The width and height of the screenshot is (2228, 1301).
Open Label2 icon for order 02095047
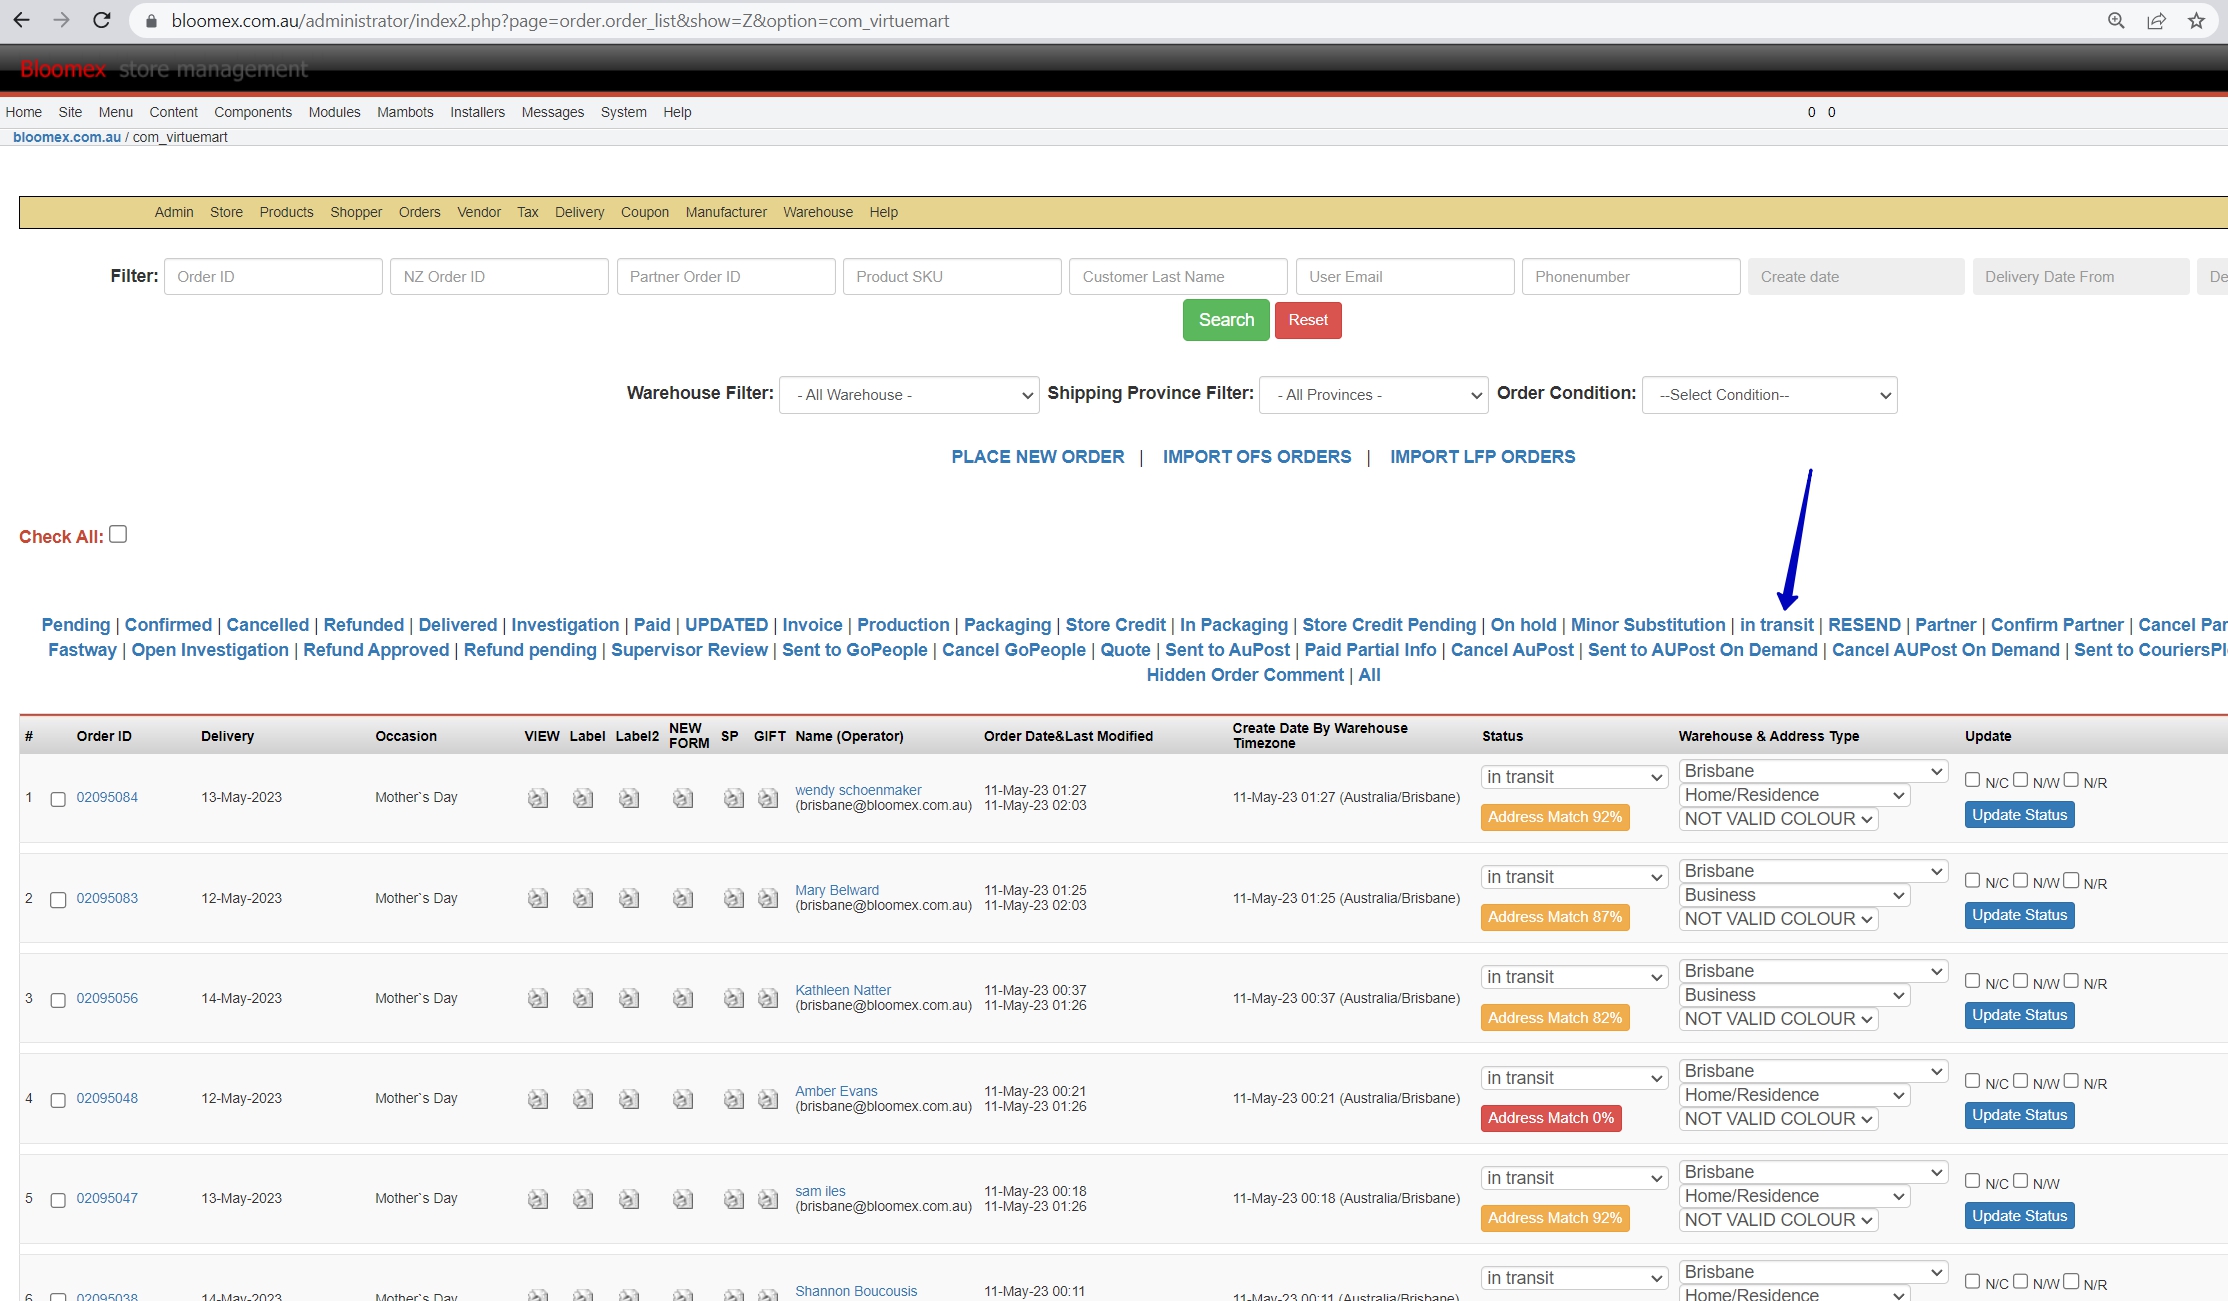pyautogui.click(x=629, y=1199)
